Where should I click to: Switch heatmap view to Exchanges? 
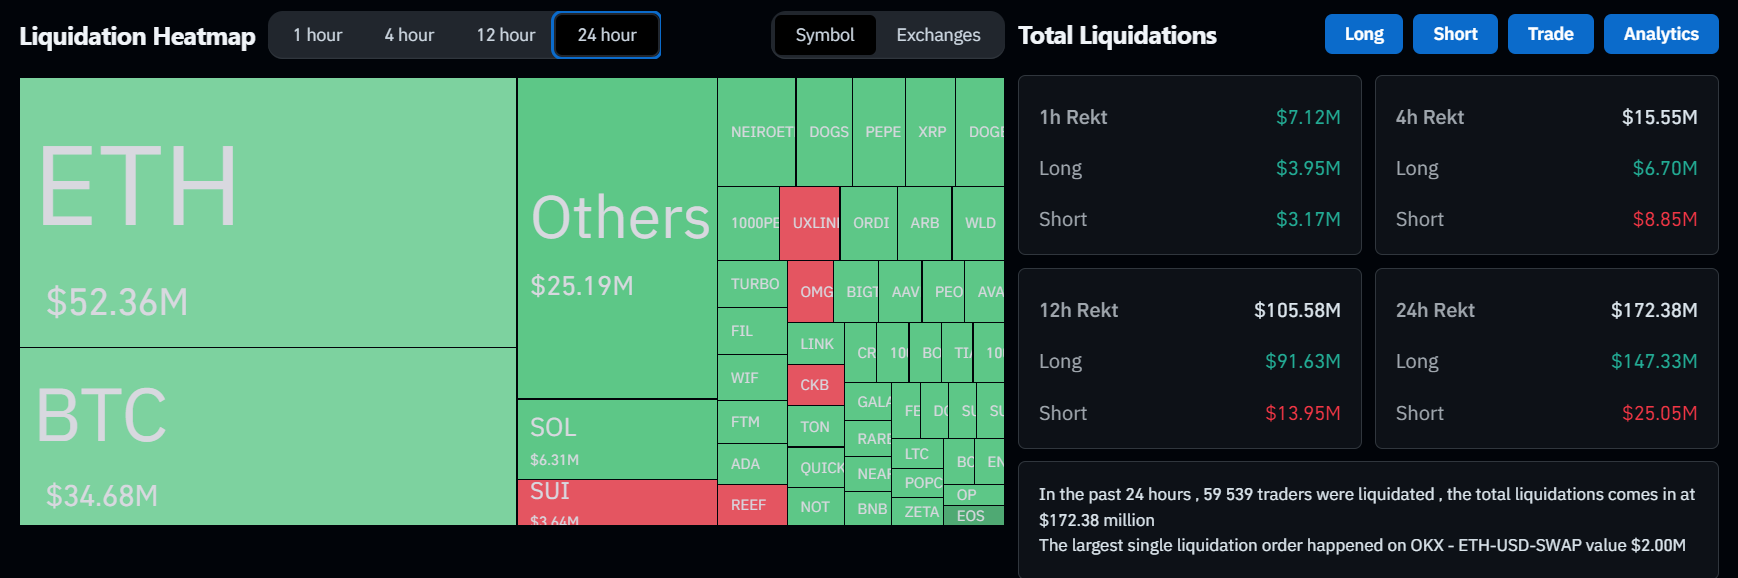(x=938, y=35)
